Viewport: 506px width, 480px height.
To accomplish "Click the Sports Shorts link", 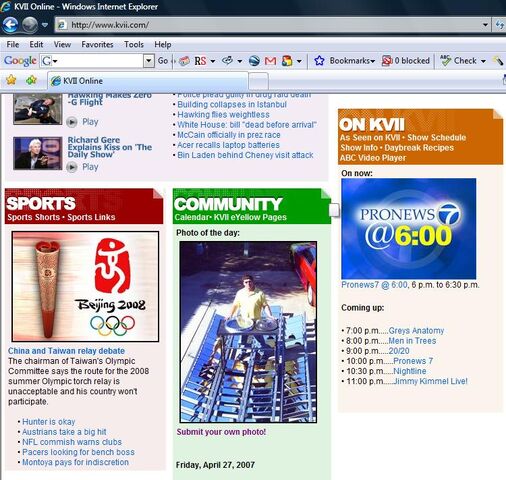I will pyautogui.click(x=33, y=217).
